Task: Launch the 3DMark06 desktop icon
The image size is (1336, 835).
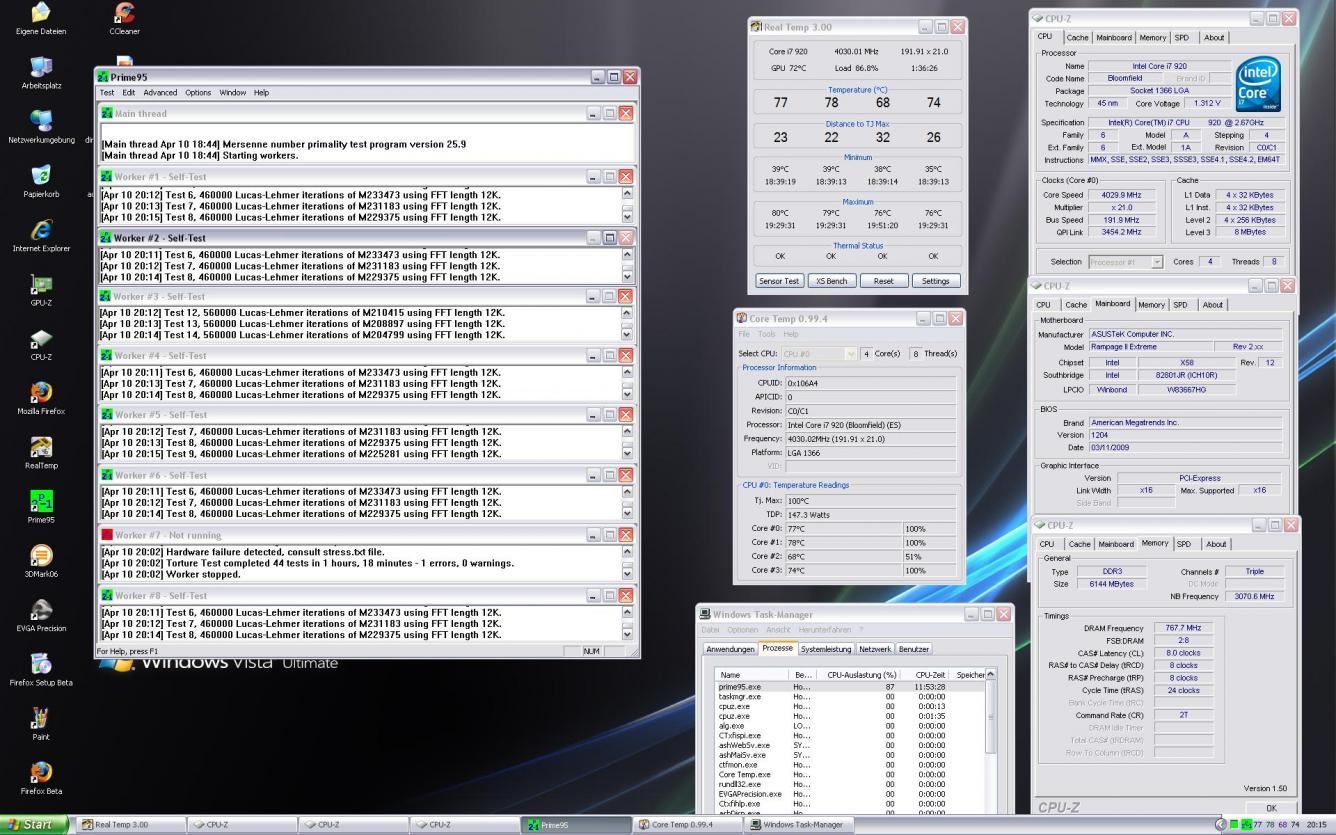Action: pyautogui.click(x=41, y=556)
